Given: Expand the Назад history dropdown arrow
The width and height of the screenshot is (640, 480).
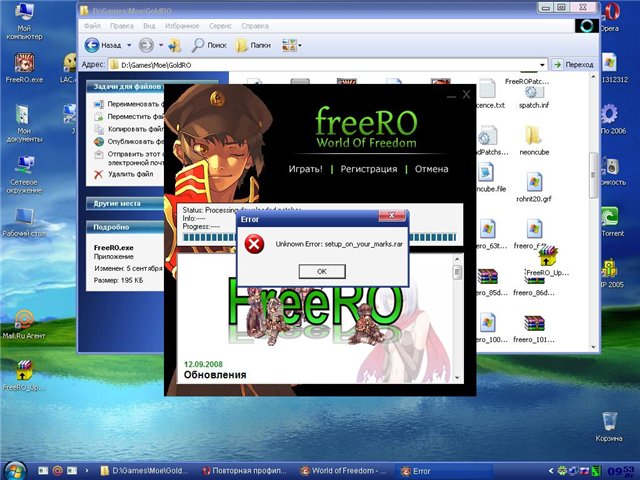Looking at the screenshot, I should (129, 45).
